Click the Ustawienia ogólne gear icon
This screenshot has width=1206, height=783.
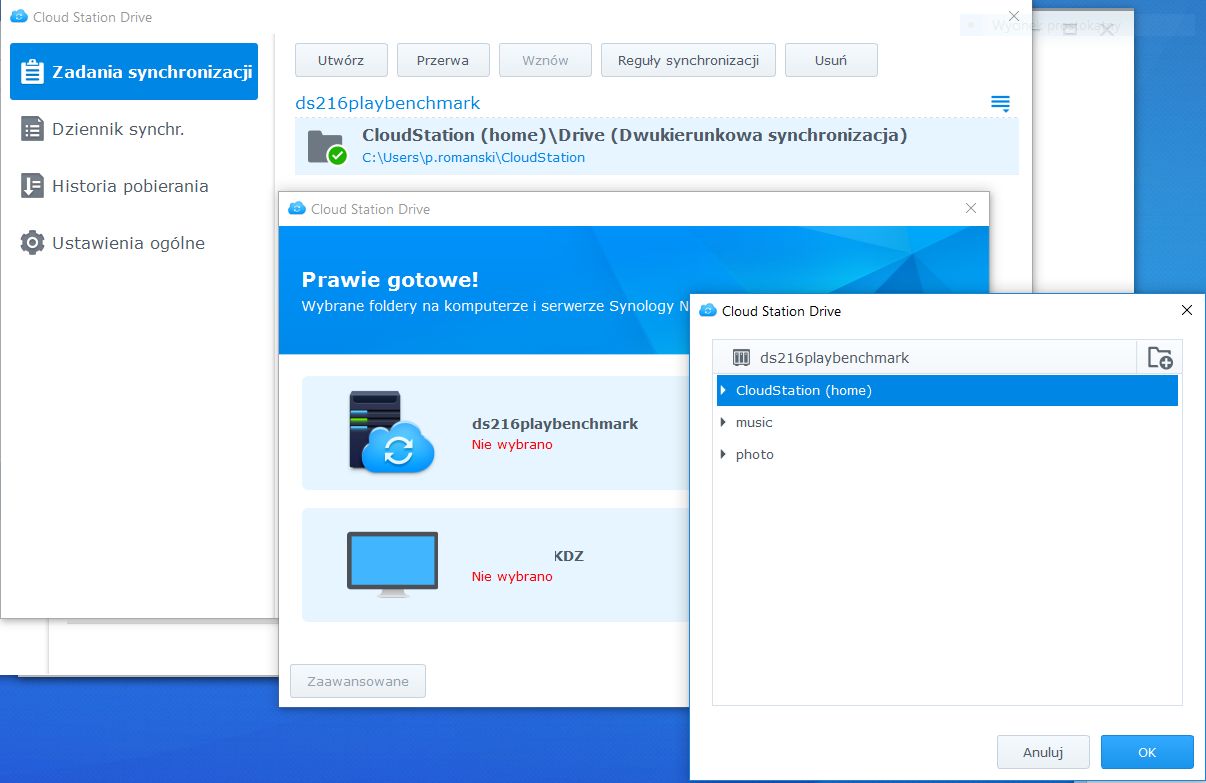[x=33, y=243]
